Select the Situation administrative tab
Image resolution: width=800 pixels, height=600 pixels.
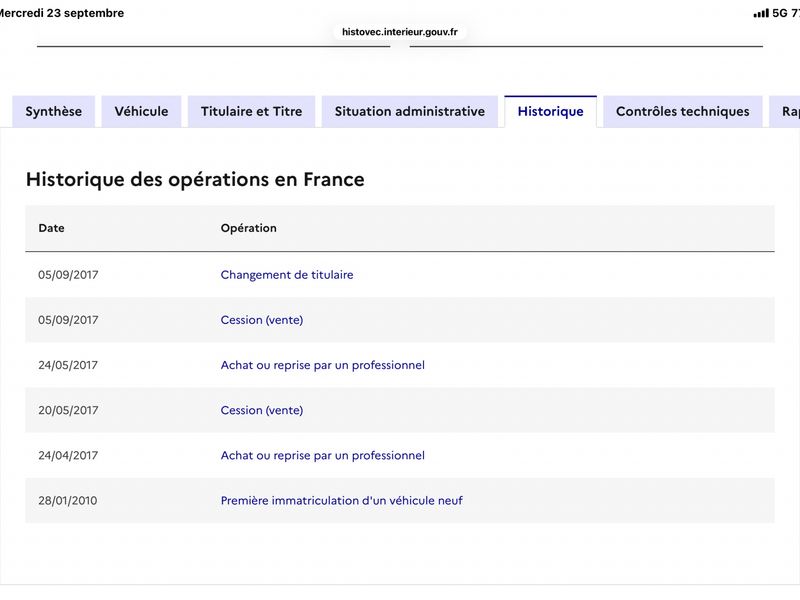point(410,111)
